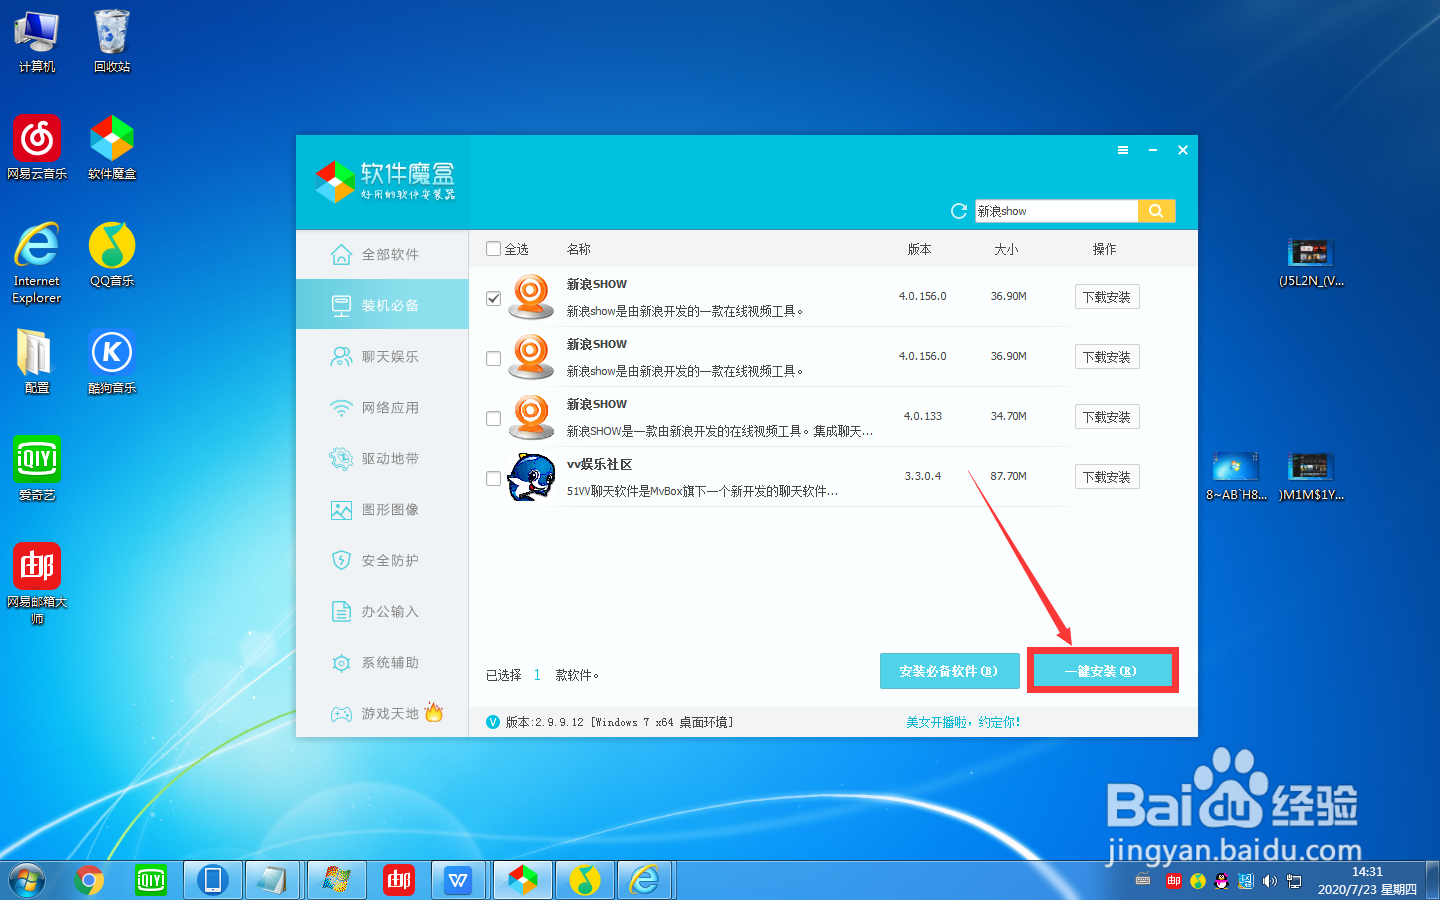Viewport: 1440px width, 900px height.
Task: Open Internet Explorer desktop shortcut
Action: coord(37,263)
